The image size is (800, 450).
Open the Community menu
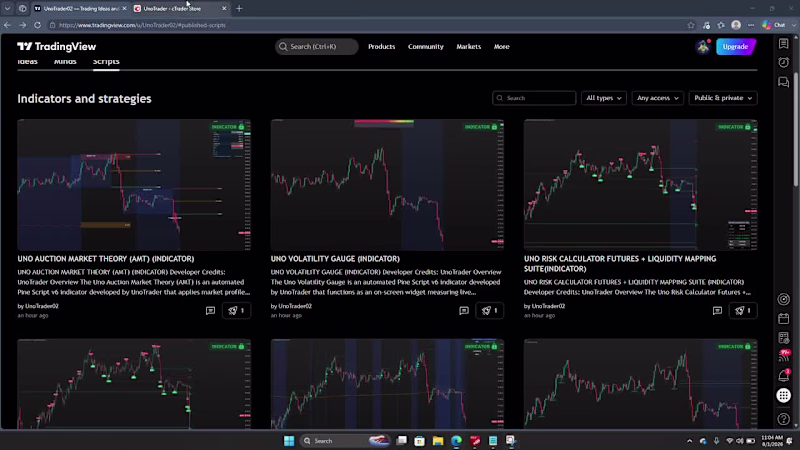[426, 46]
